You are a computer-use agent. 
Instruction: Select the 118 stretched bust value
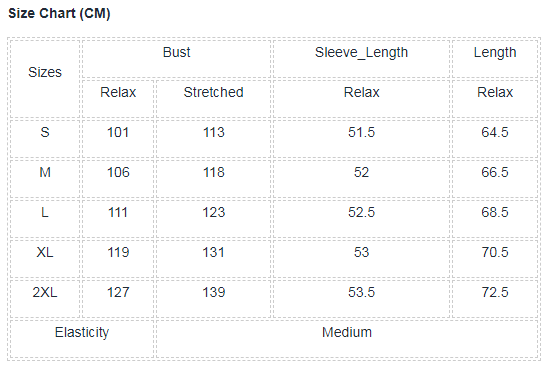pyautogui.click(x=213, y=172)
